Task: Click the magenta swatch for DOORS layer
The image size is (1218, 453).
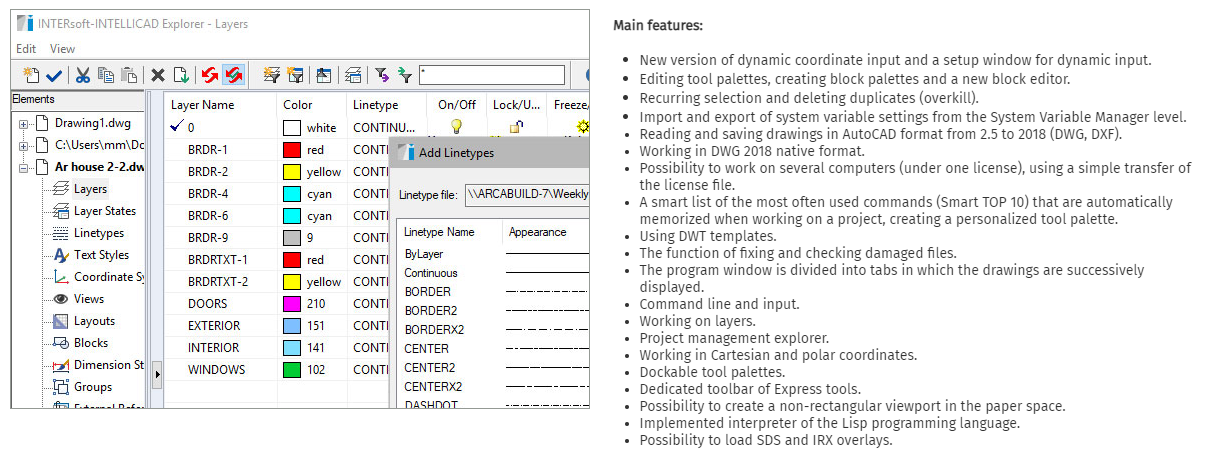Action: coord(292,304)
